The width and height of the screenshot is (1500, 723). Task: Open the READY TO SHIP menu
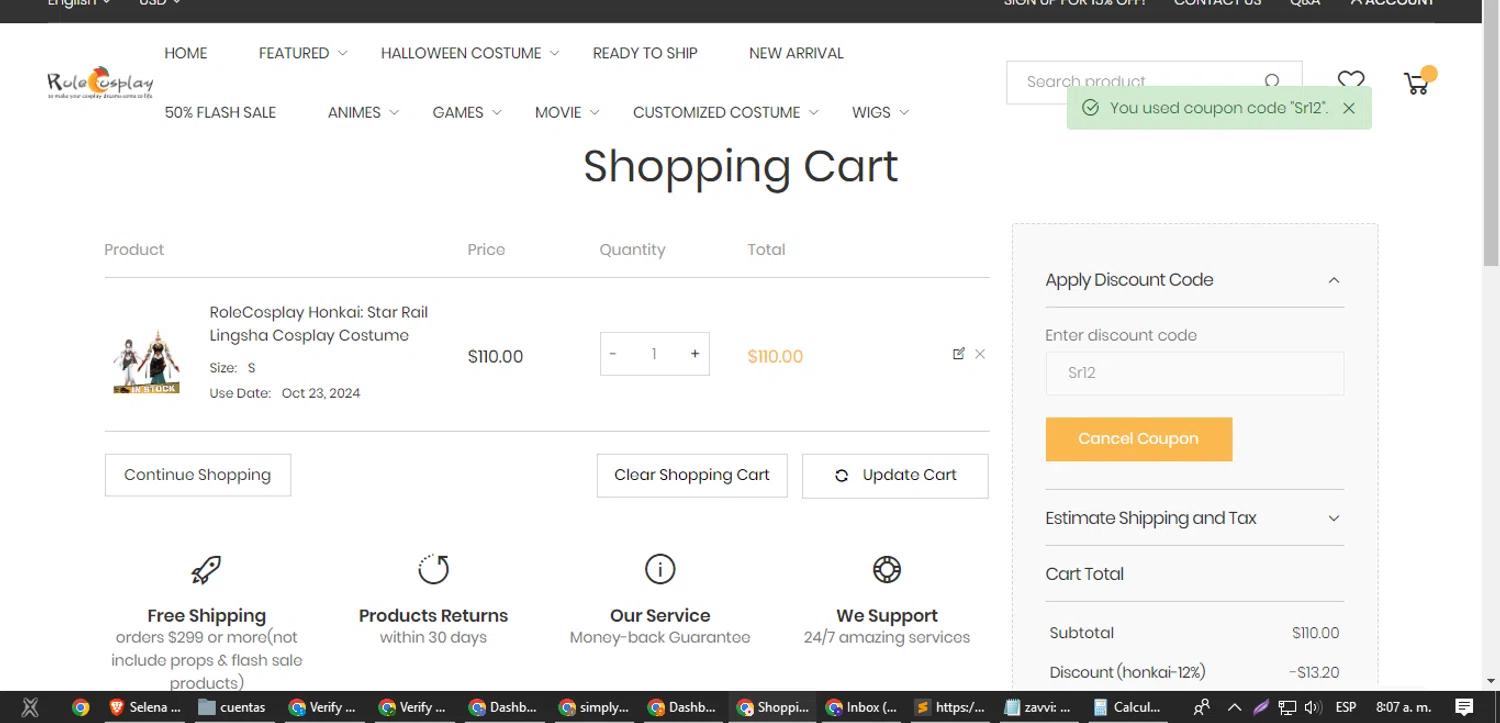(x=645, y=53)
